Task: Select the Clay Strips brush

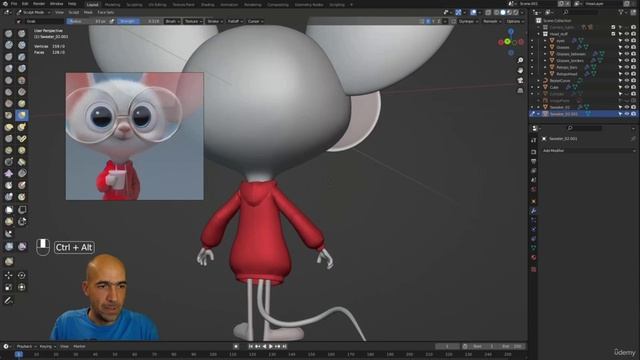Action: pyautogui.click(x=22, y=45)
